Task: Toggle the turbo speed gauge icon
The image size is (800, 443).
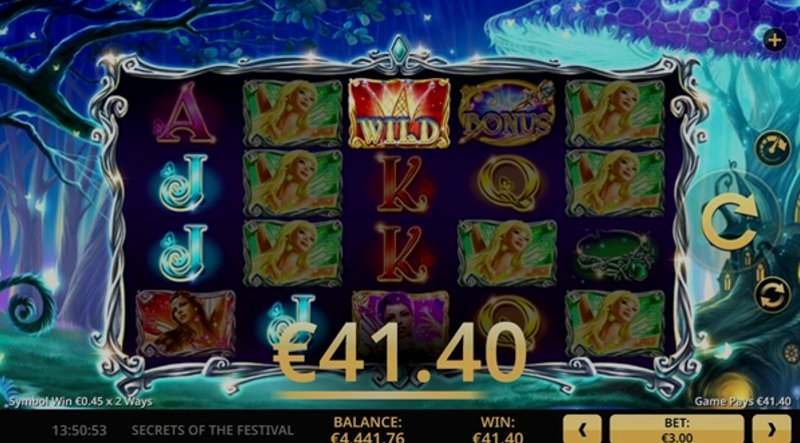Action: tap(772, 149)
